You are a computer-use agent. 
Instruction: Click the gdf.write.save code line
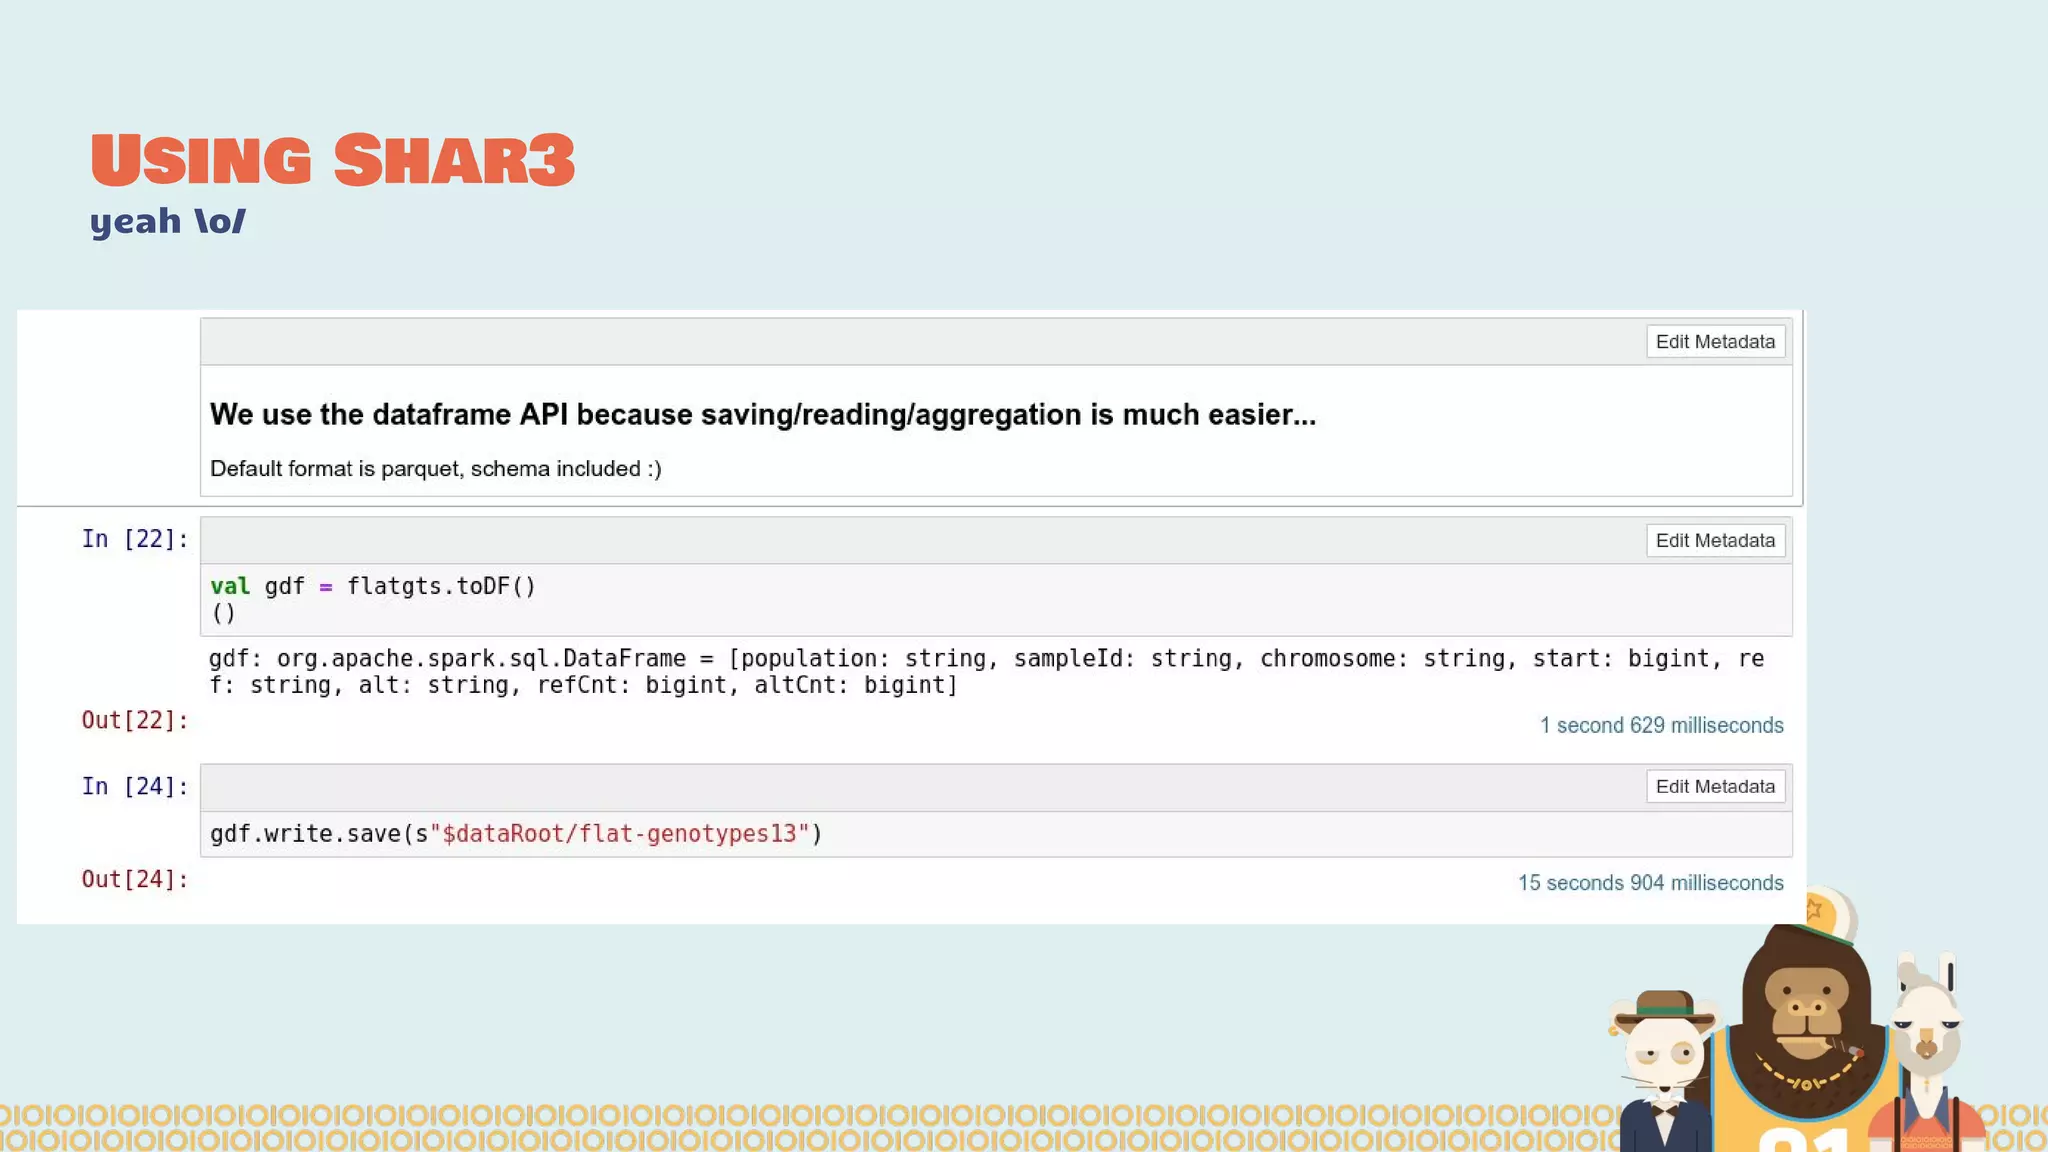[x=515, y=834]
